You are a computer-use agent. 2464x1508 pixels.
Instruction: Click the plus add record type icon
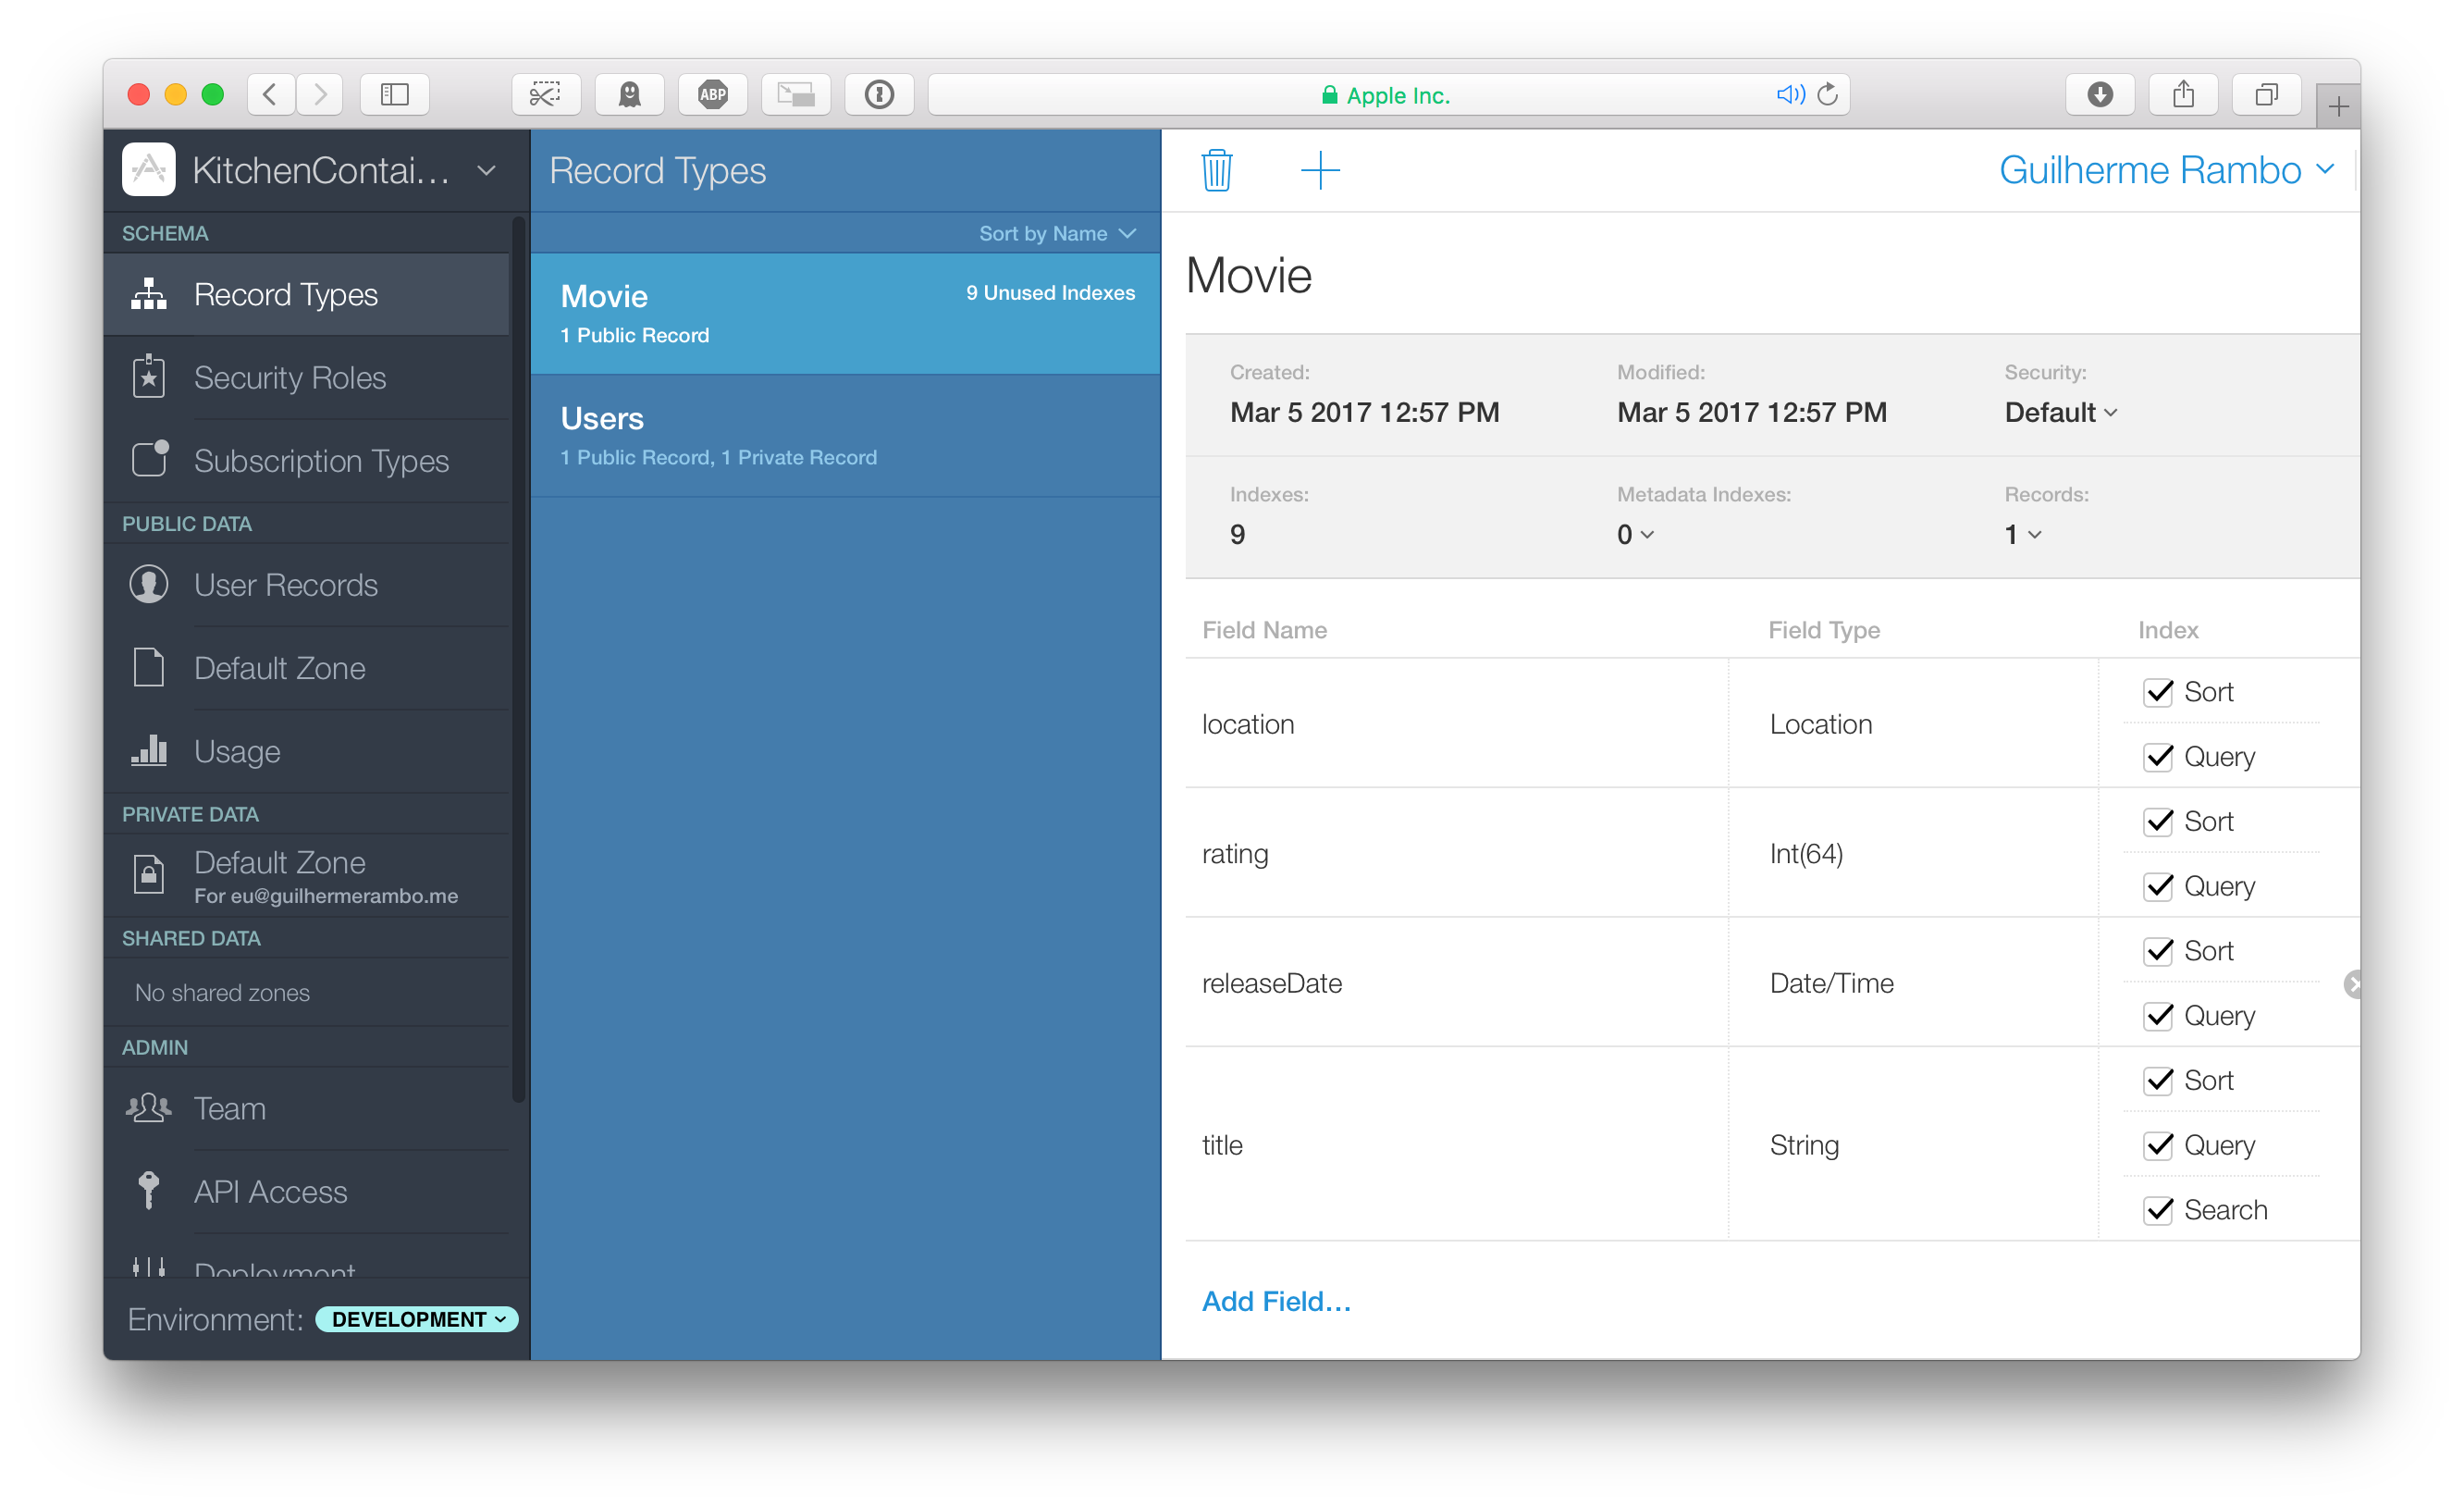(x=1320, y=170)
